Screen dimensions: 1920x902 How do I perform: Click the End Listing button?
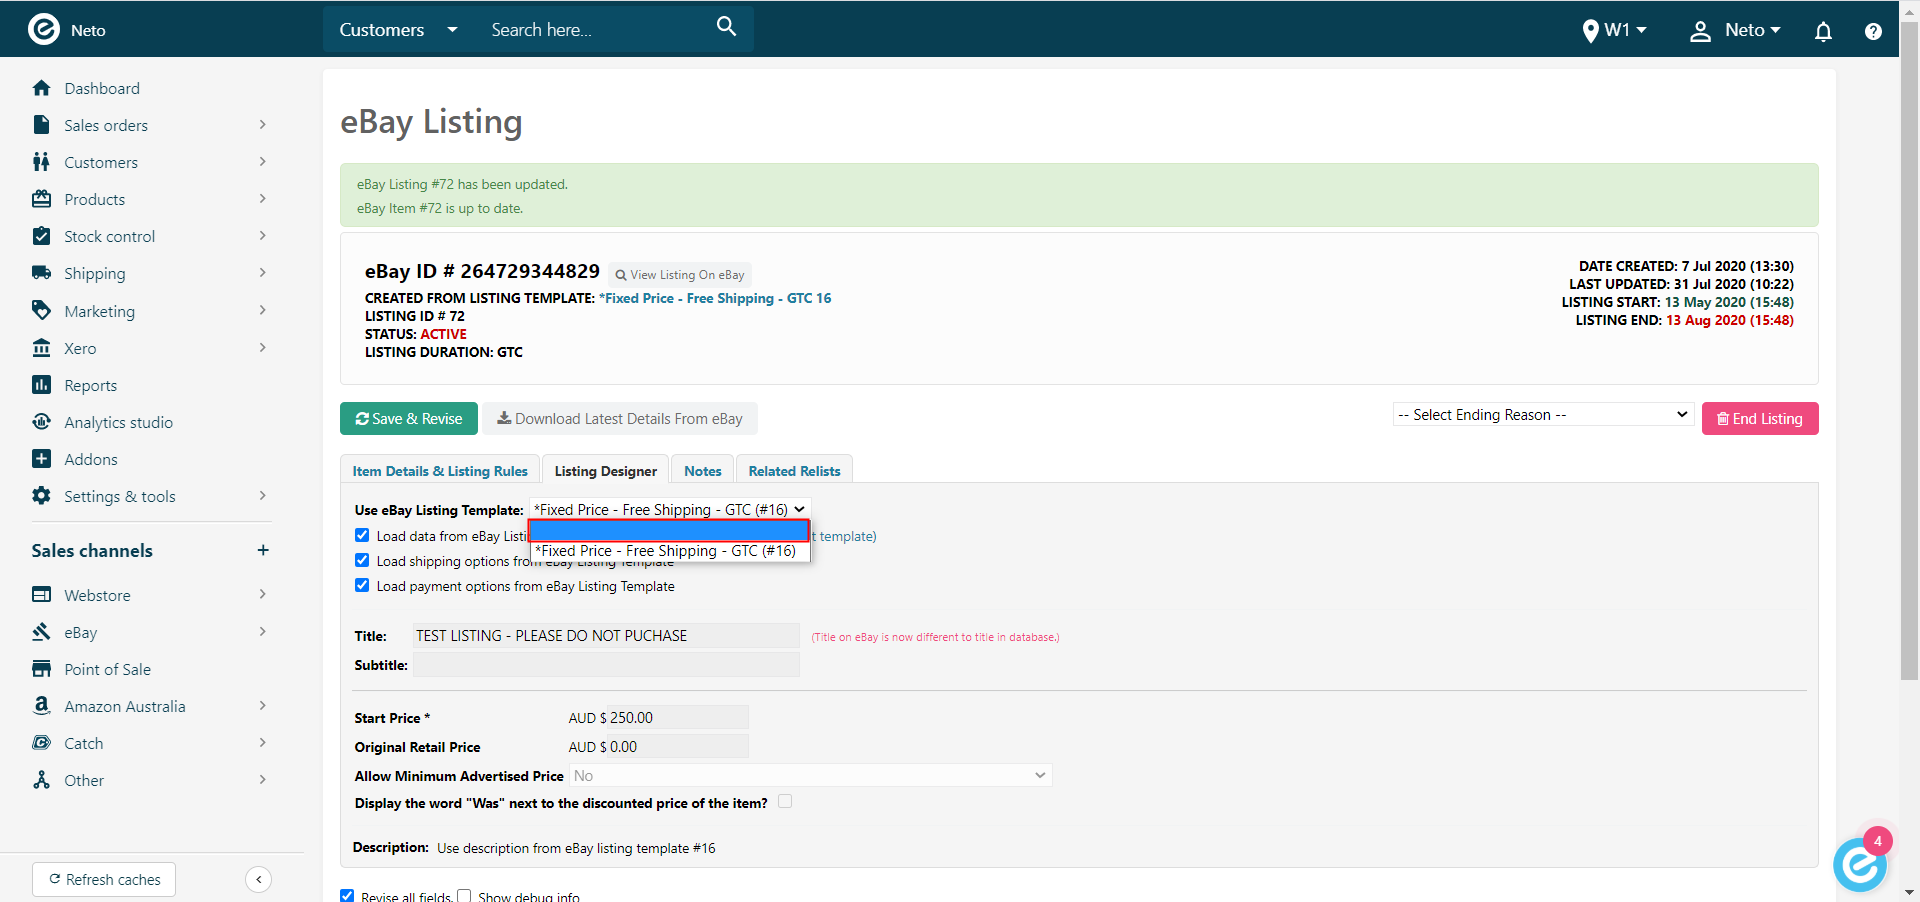(1760, 419)
